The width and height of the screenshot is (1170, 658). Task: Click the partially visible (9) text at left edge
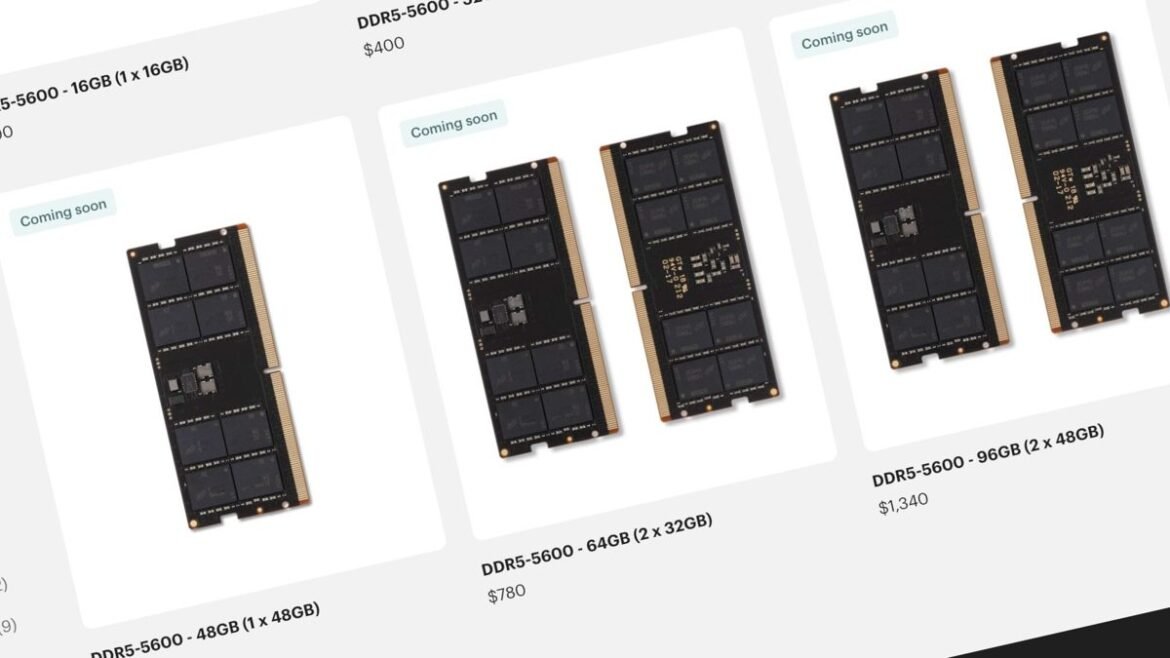(x=7, y=625)
